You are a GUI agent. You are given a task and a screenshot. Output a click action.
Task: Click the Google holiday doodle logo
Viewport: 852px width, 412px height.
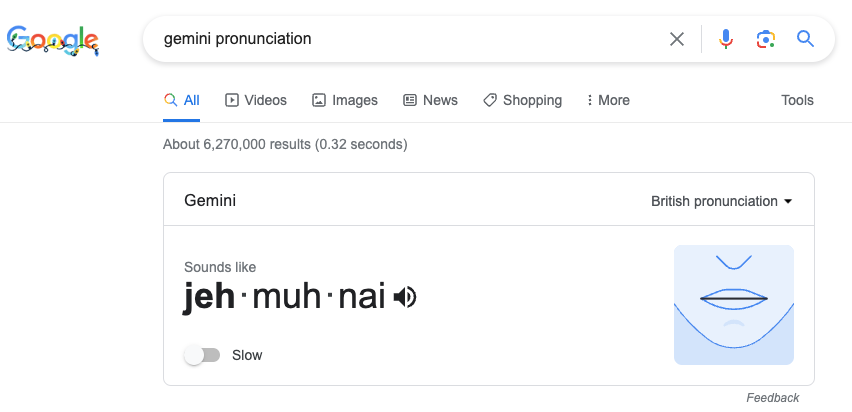53,41
